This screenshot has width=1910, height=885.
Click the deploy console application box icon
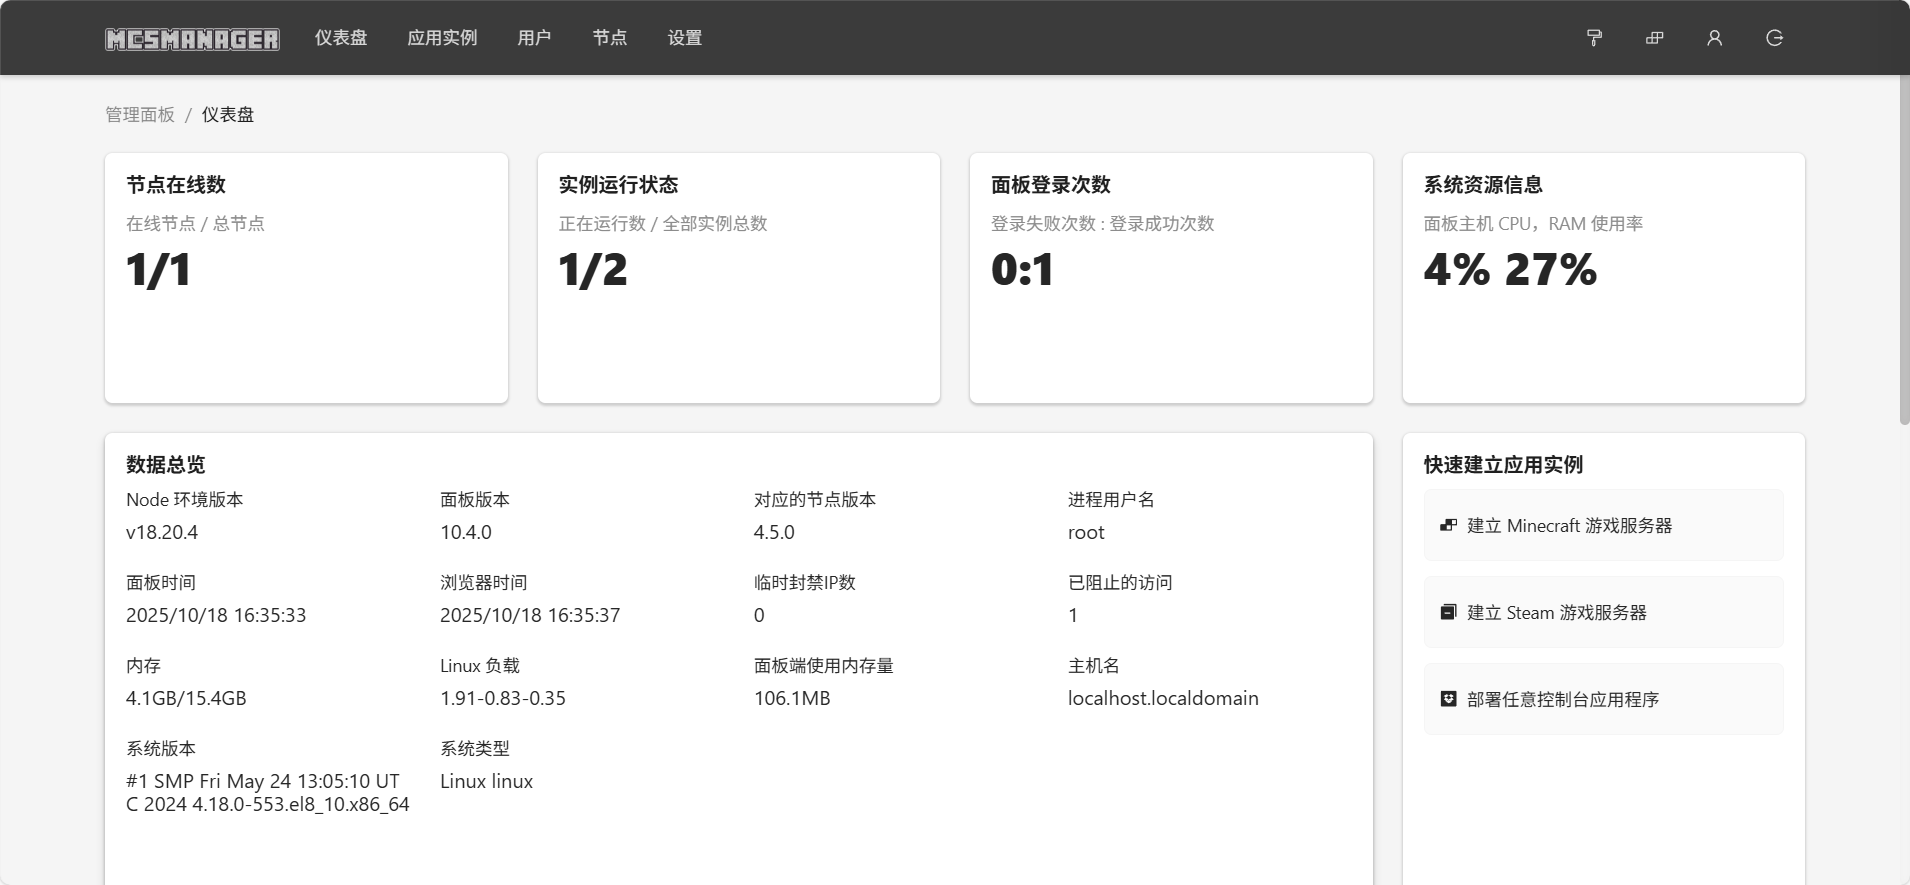coord(1448,699)
